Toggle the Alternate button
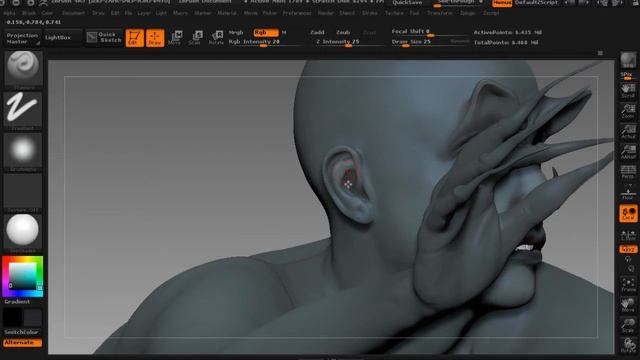The height and width of the screenshot is (360, 640). point(22,342)
